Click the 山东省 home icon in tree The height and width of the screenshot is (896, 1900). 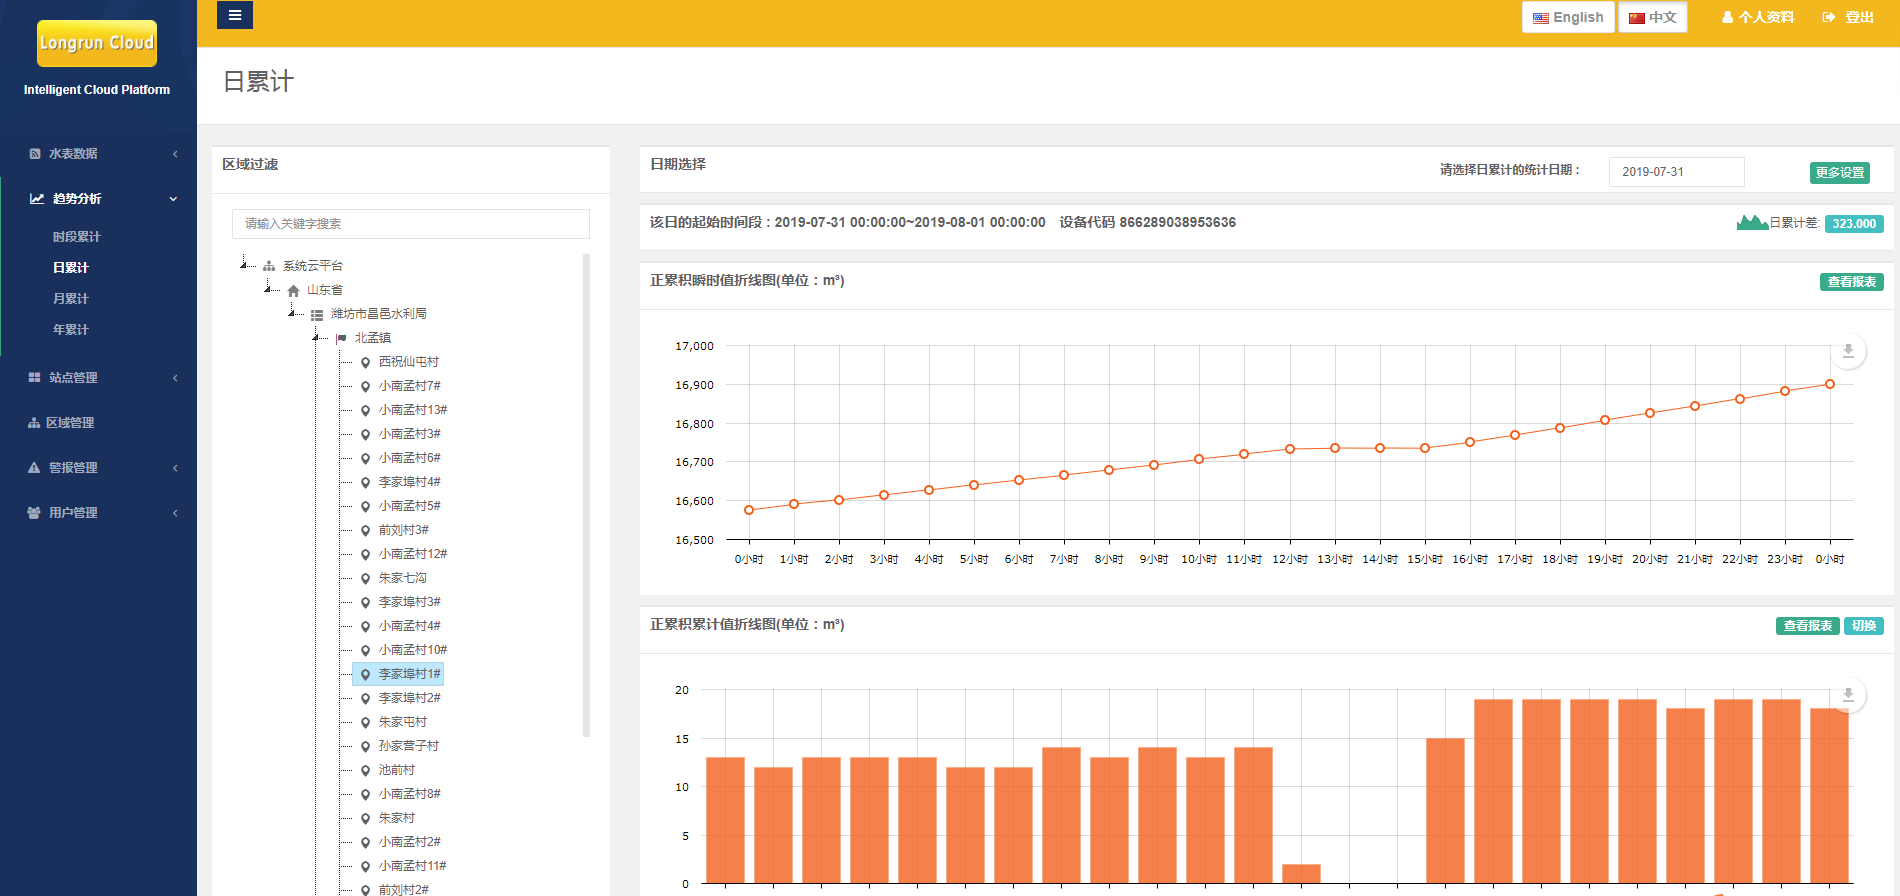293,291
